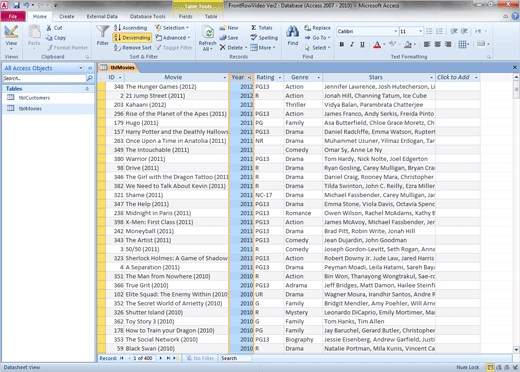The width and height of the screenshot is (520, 372).
Task: Open the font size 11 dropdown
Action: click(420, 31)
